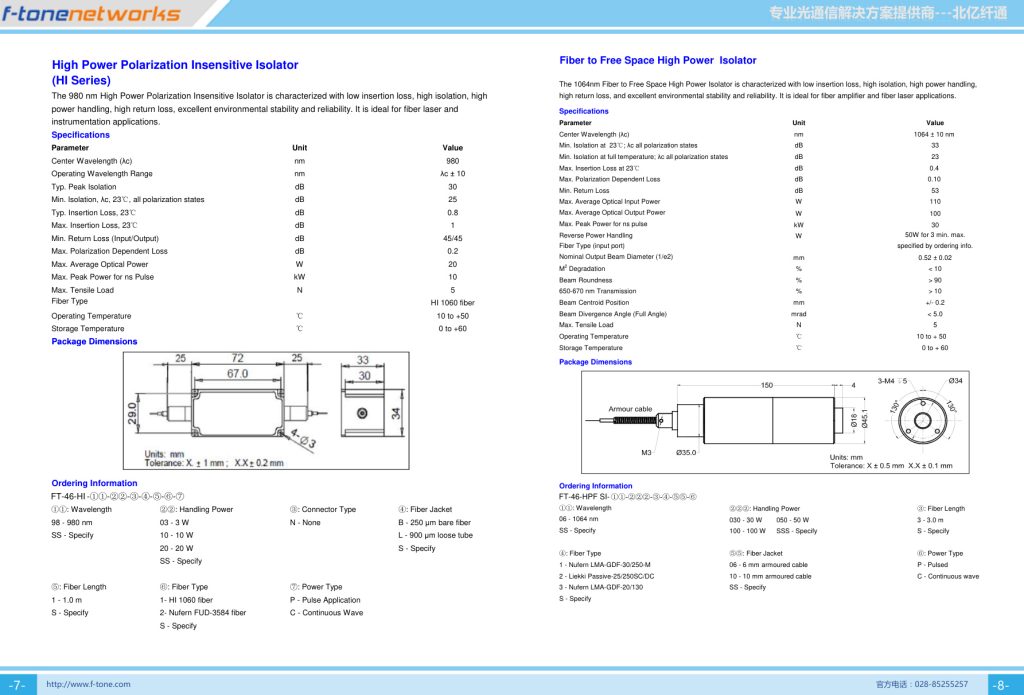Click the Armour cable label in drawing
Screen dimensions: 1024x695
click(630, 409)
